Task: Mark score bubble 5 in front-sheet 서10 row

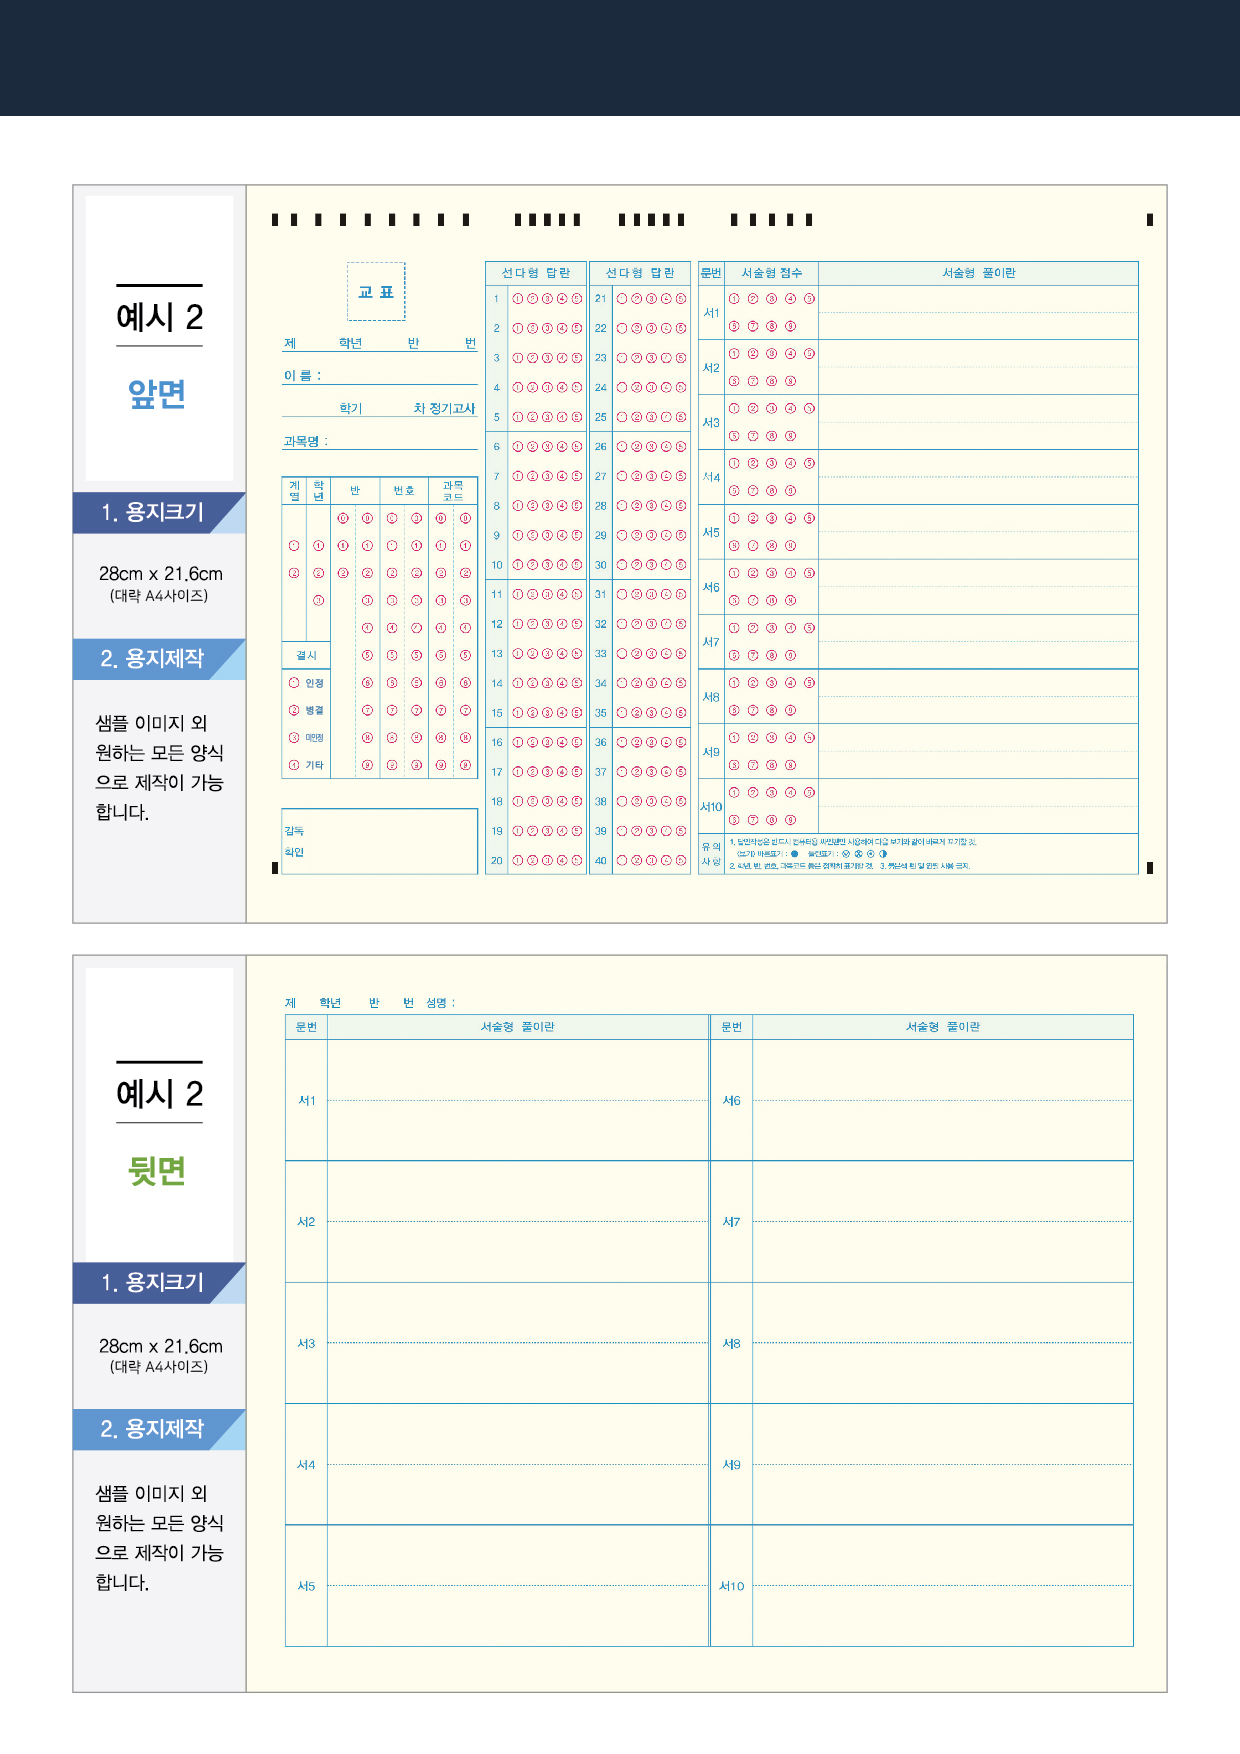Action: tap(809, 792)
